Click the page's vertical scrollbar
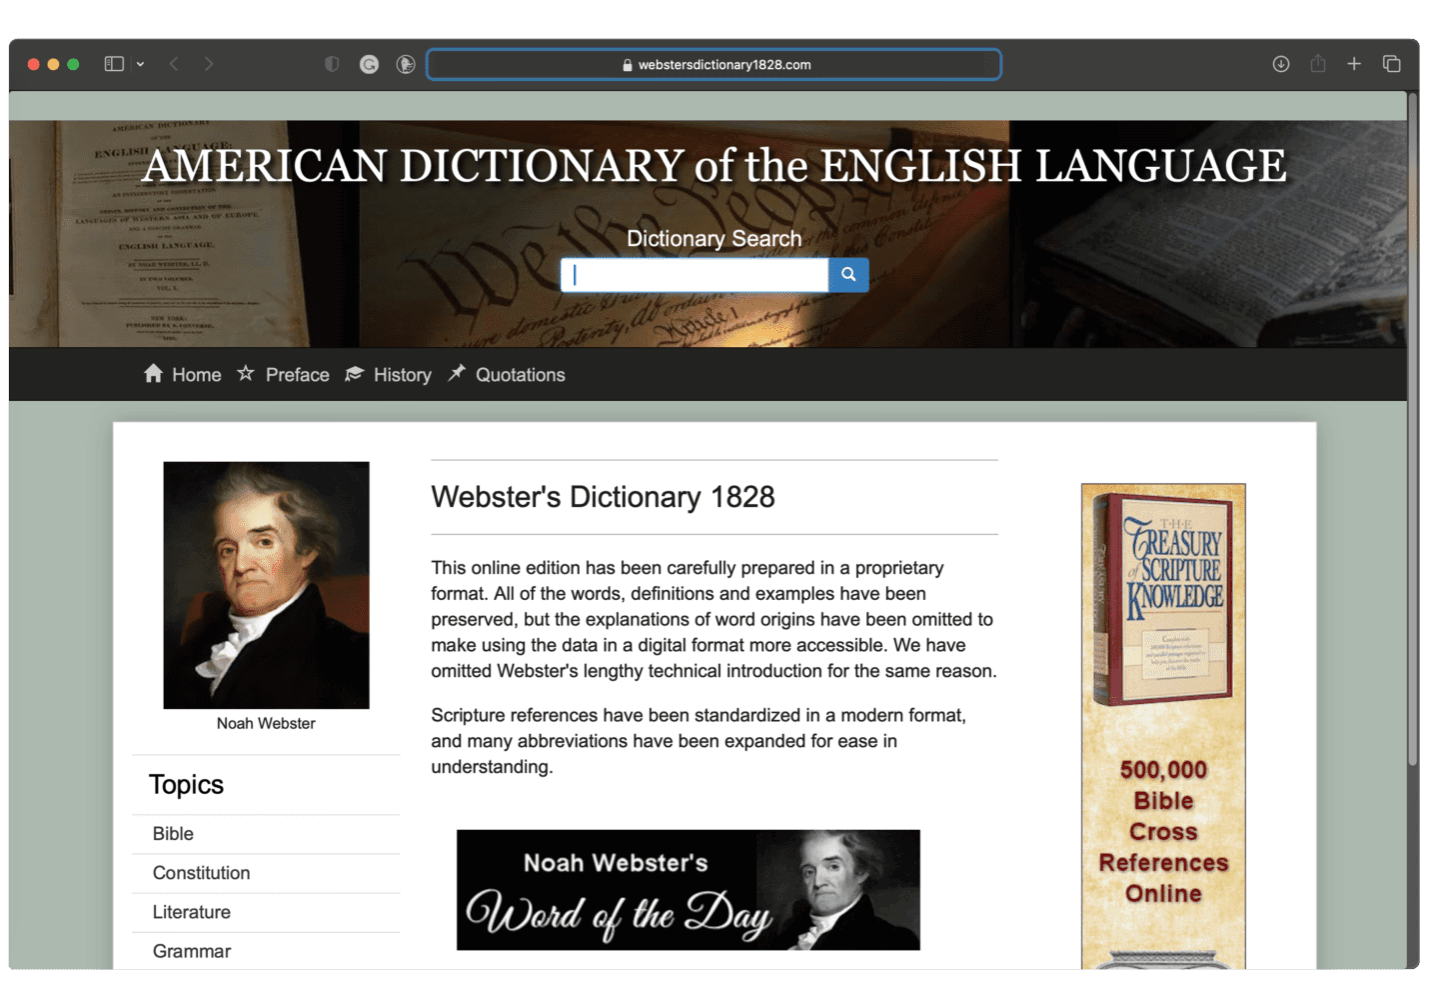 tap(1412, 430)
